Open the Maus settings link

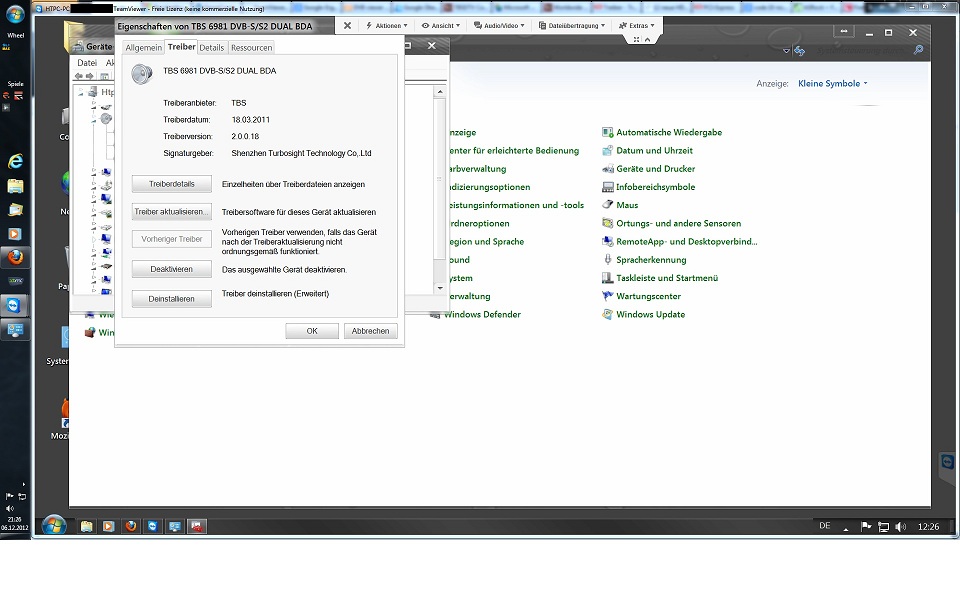[x=627, y=205]
